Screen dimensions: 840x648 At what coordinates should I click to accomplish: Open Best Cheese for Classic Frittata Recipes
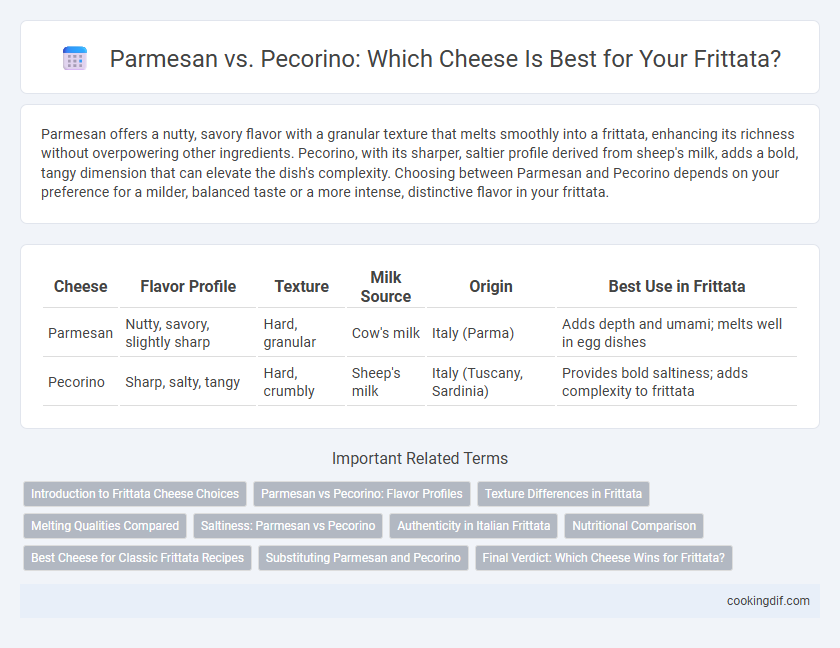[137, 557]
